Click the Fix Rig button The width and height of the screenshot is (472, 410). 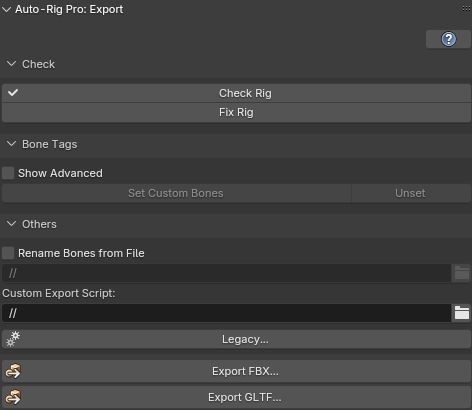(236, 113)
